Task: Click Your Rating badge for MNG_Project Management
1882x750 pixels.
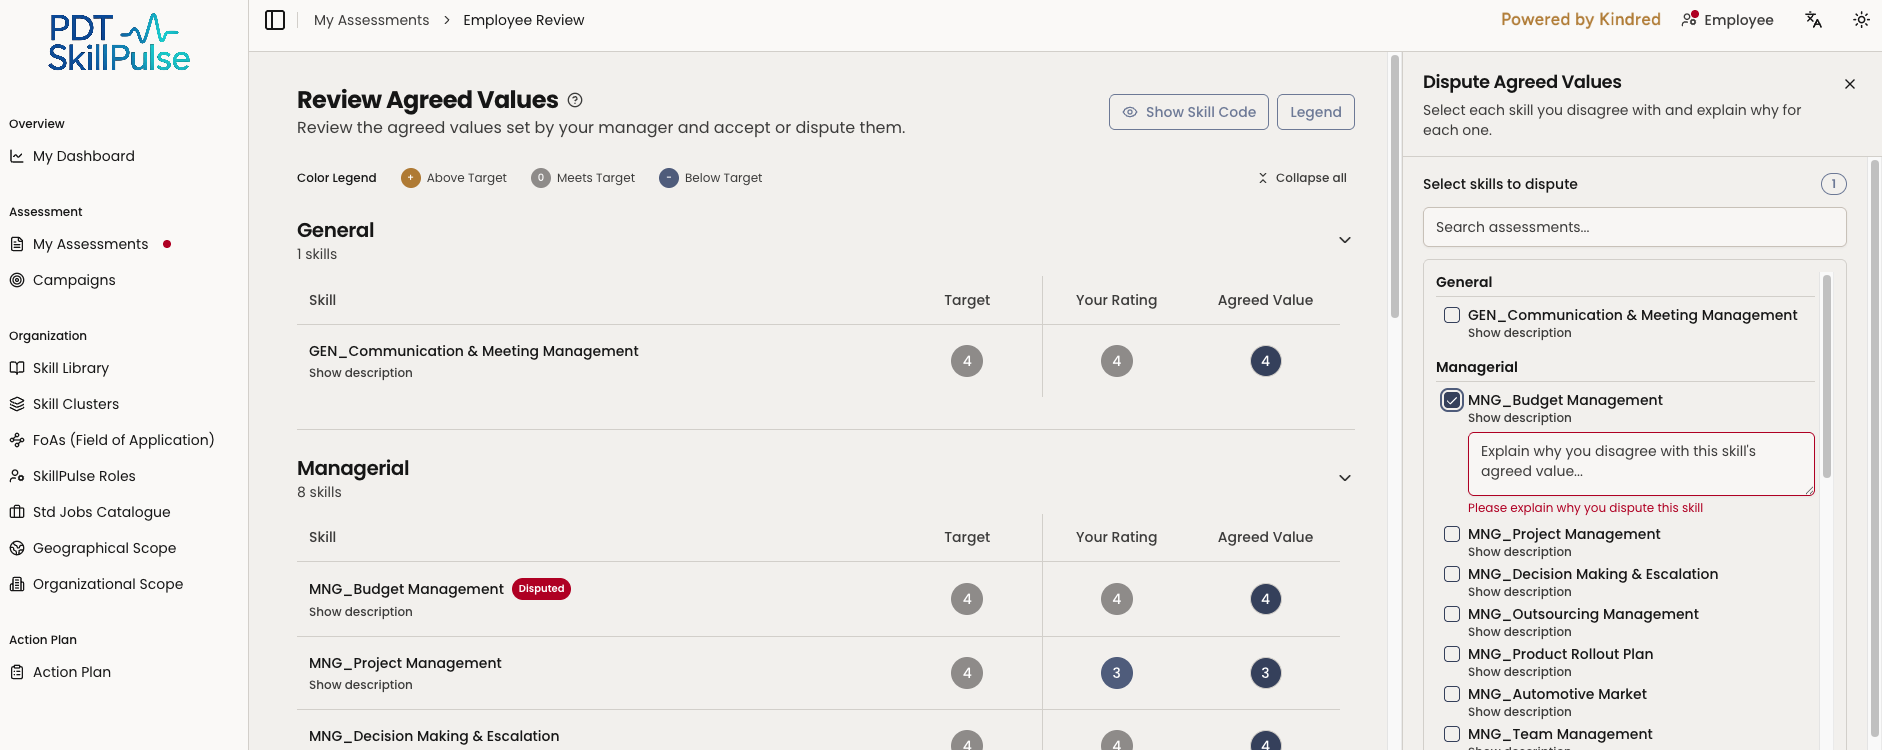Action: 1117,673
